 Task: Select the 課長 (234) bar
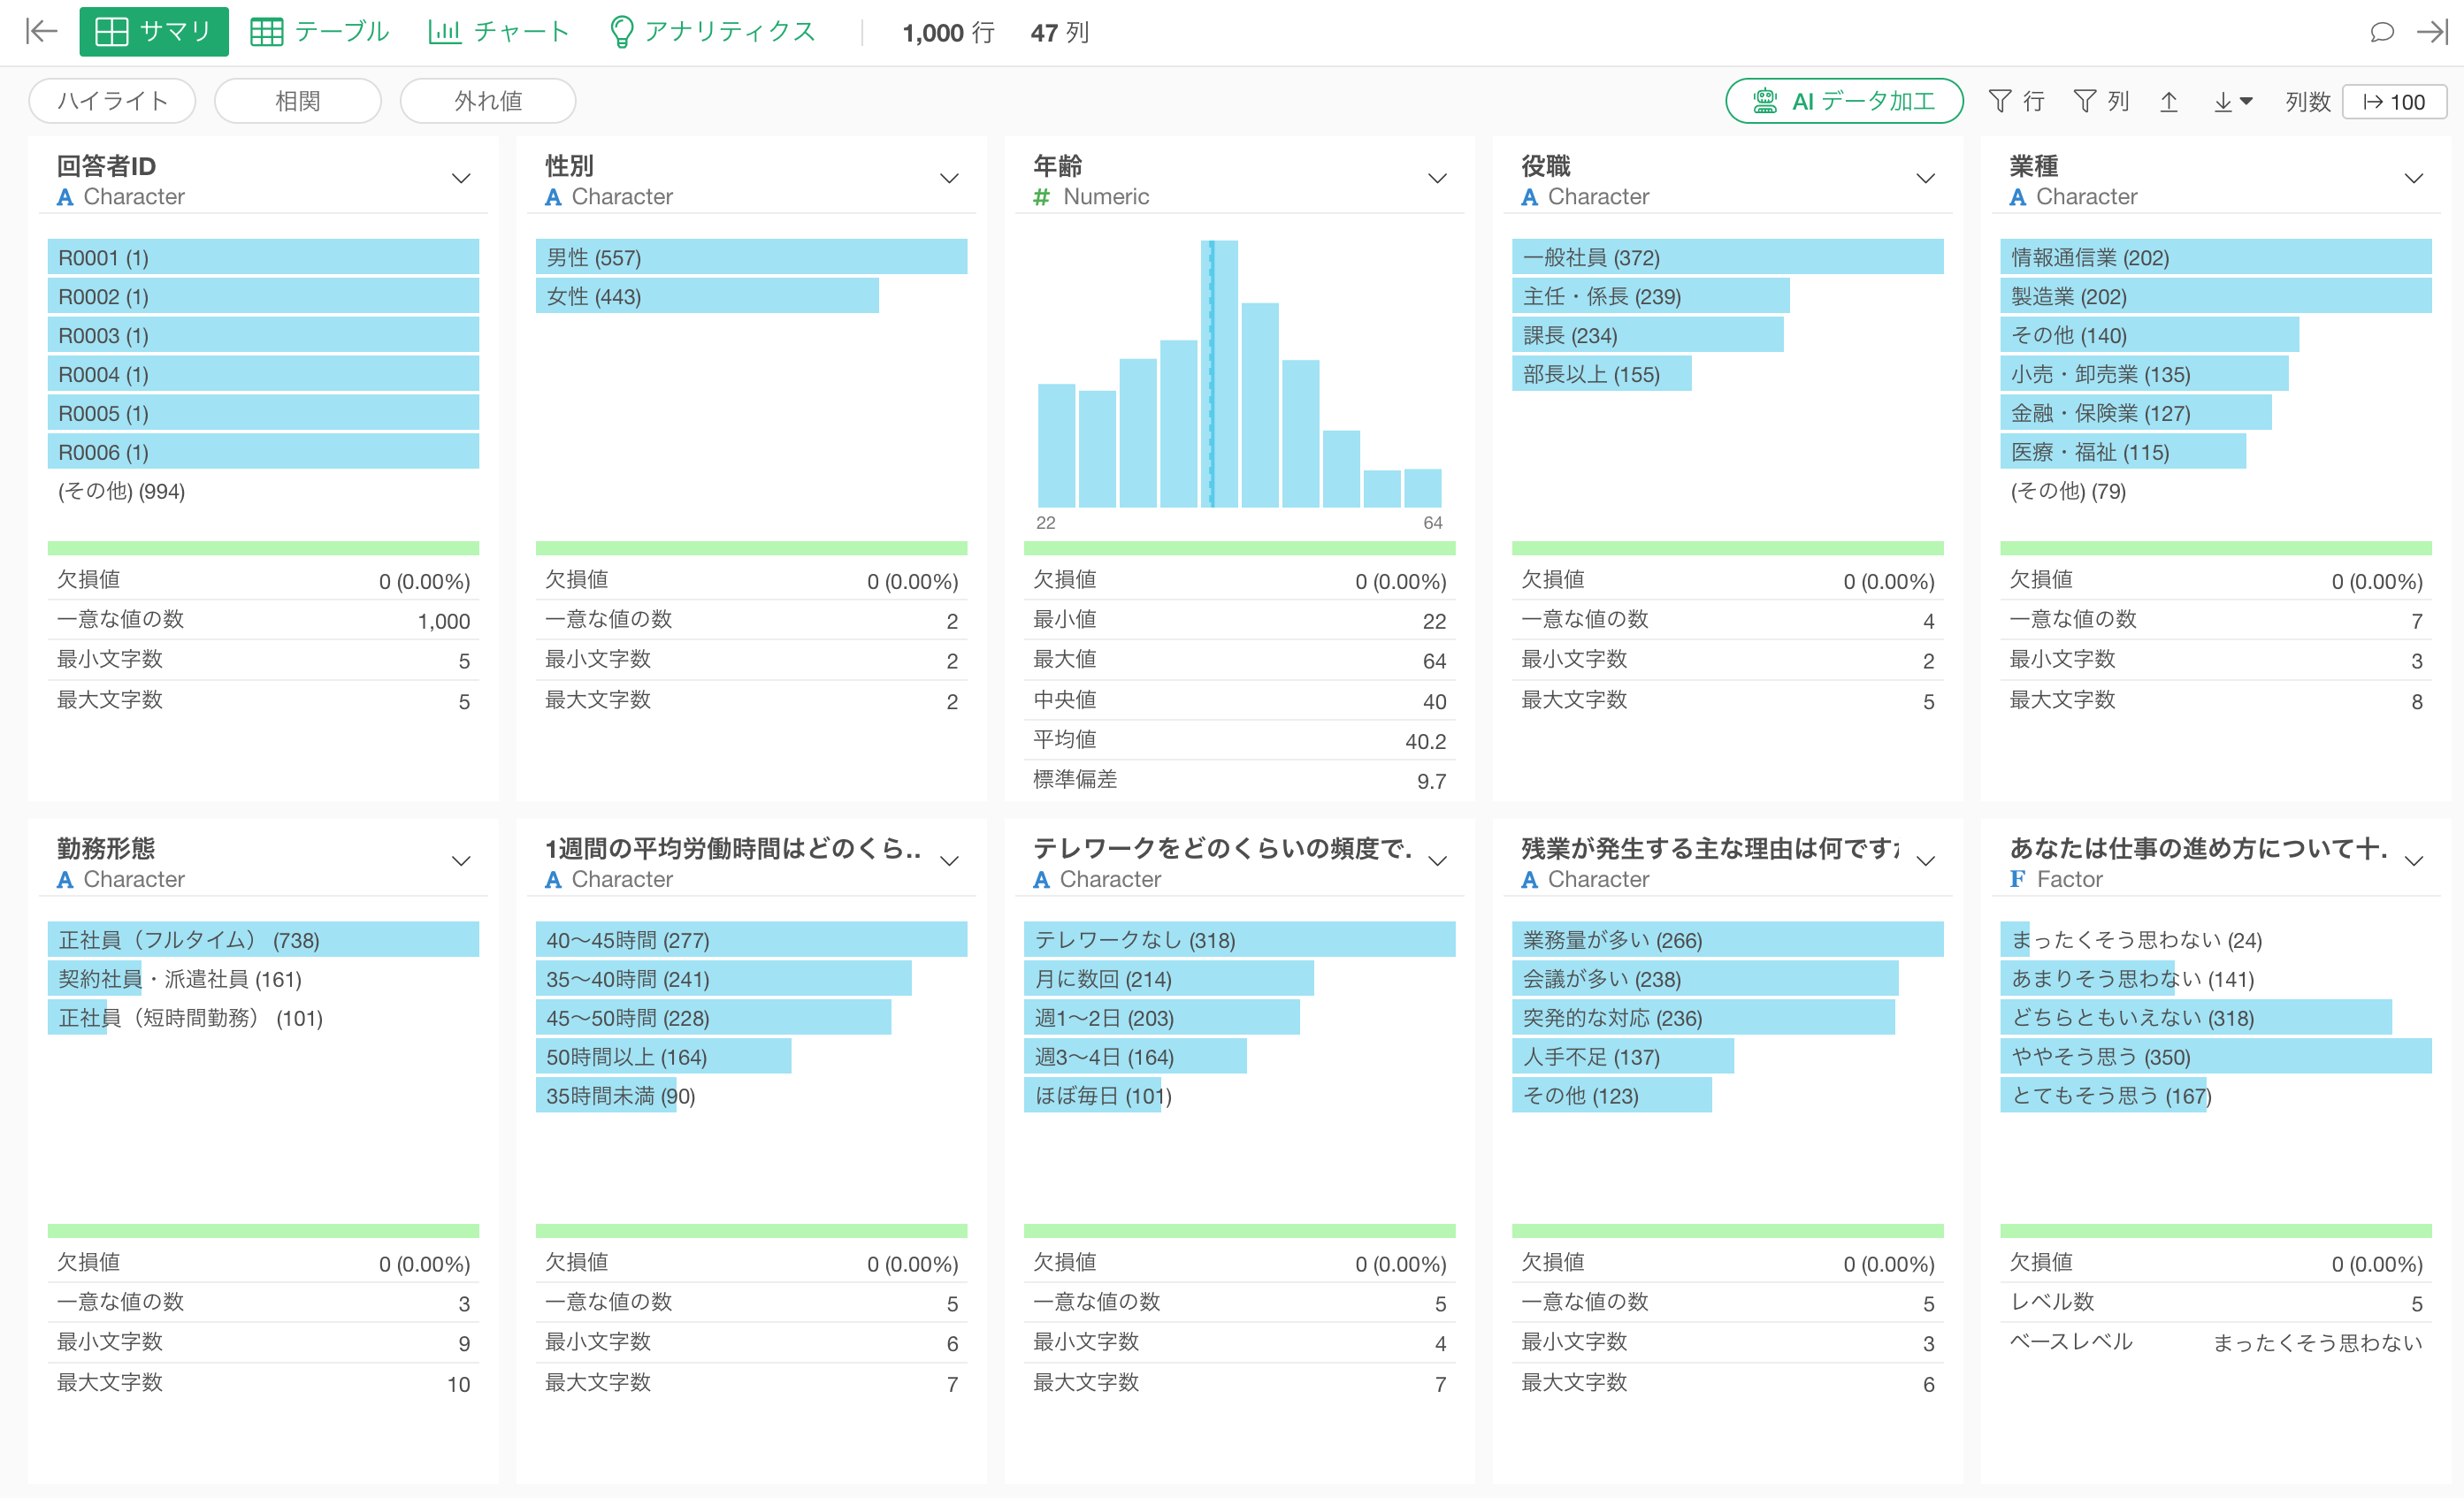click(x=1647, y=335)
